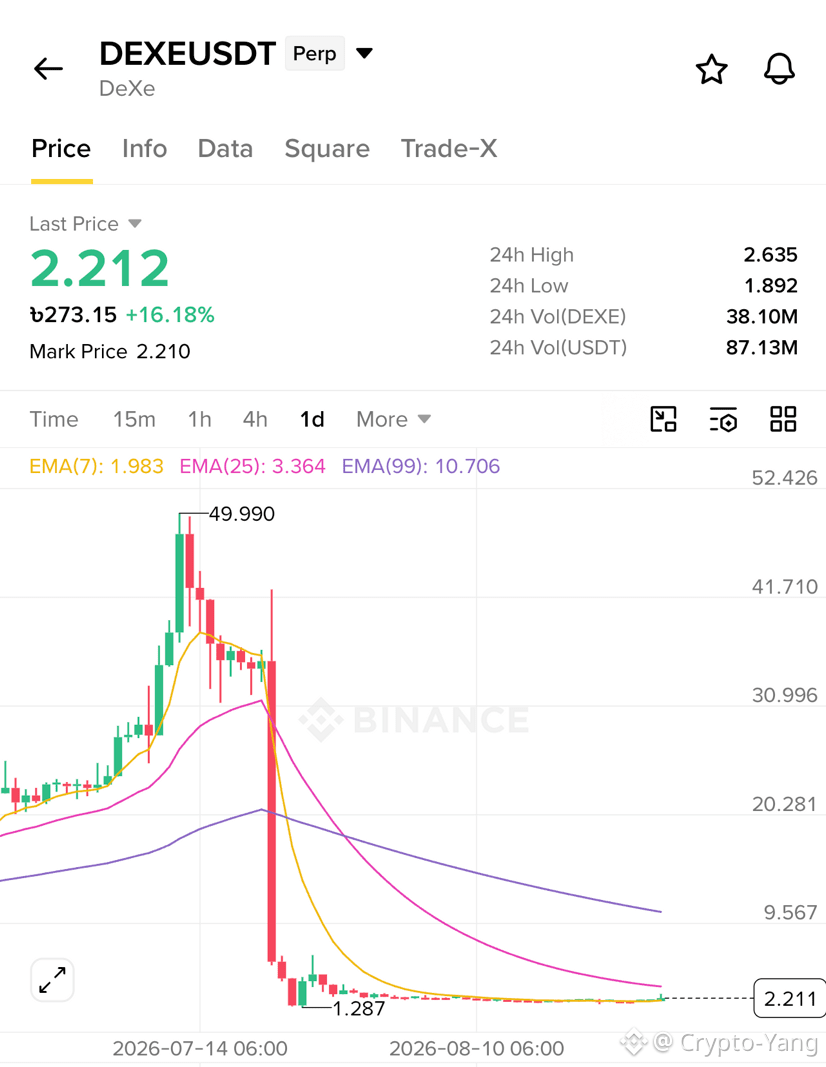Select the 1d chart interval
Viewport: 826px width, 1067px height.
pyautogui.click(x=312, y=419)
